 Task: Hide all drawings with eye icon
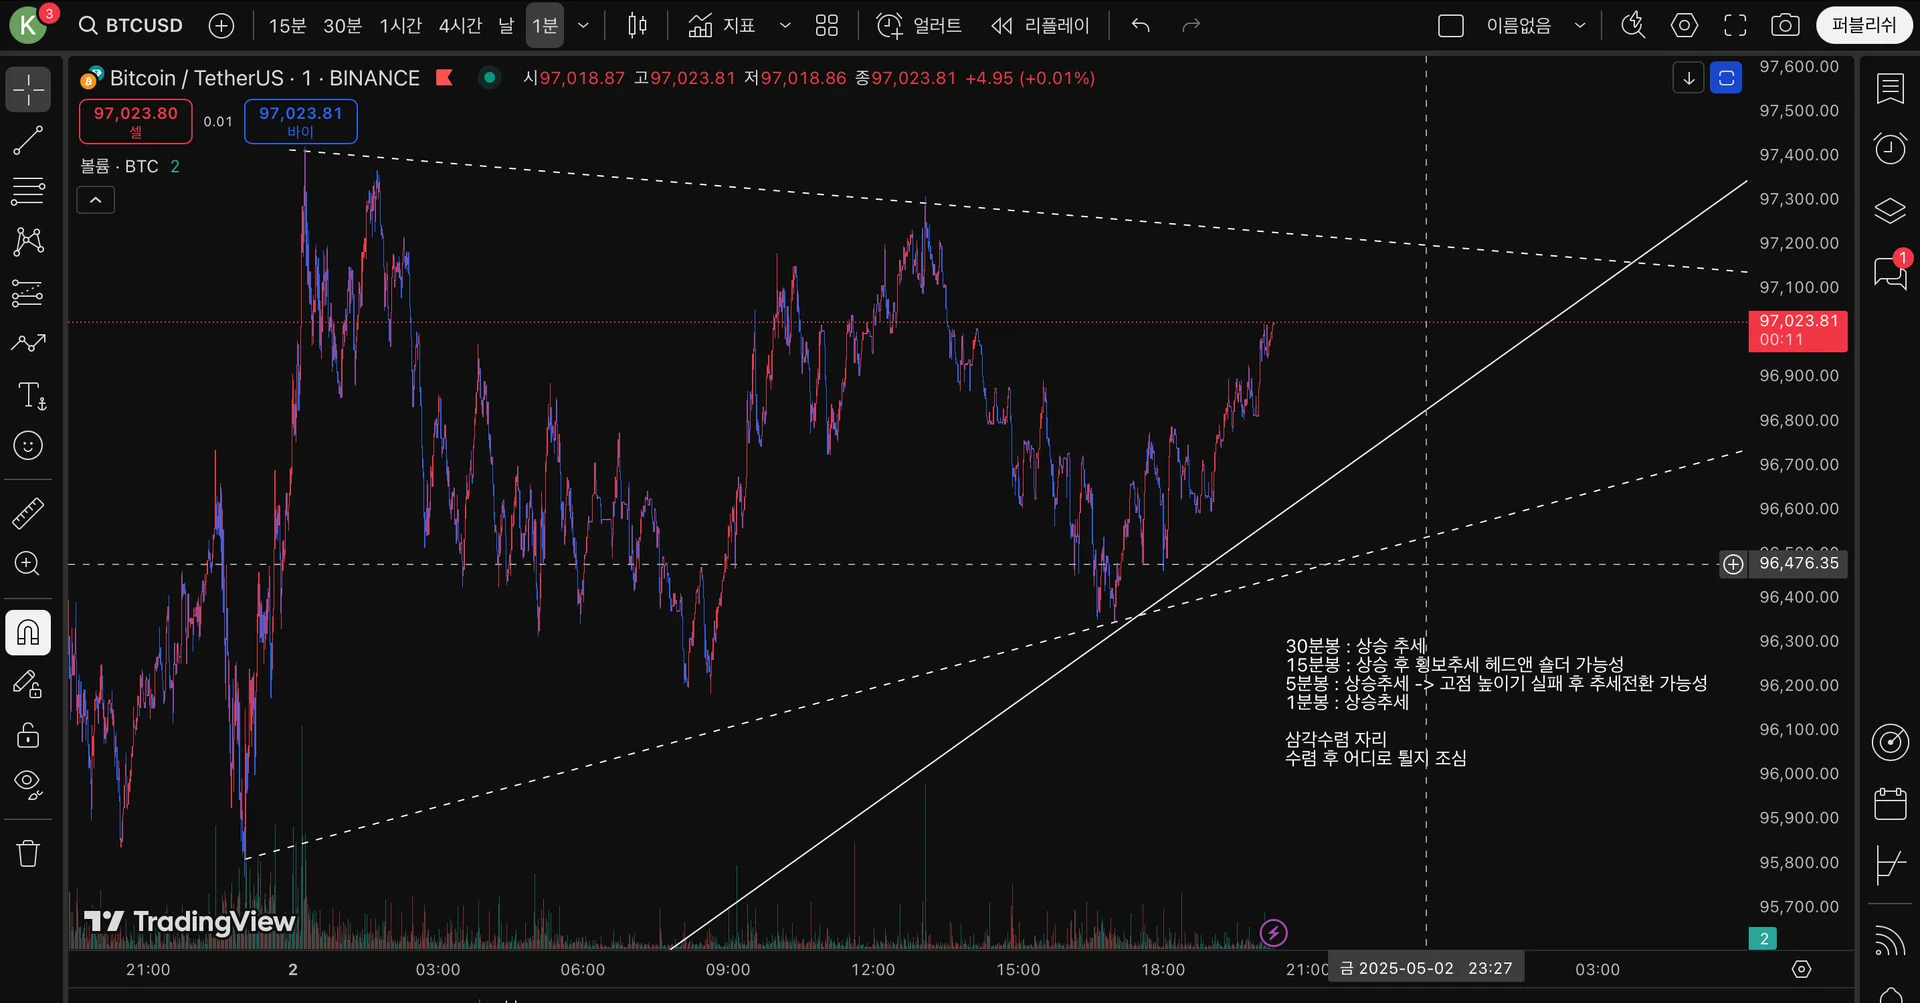(28, 785)
